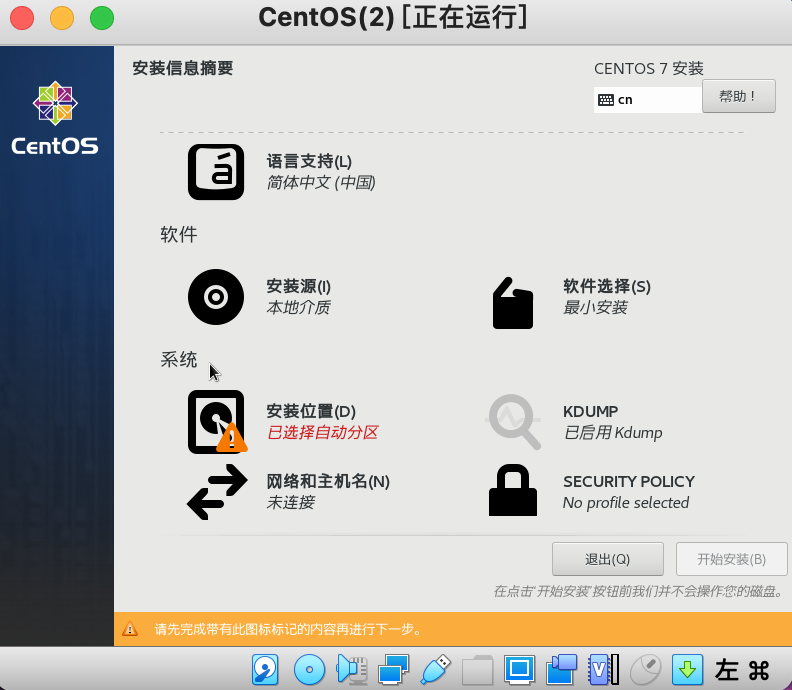The height and width of the screenshot is (690, 792).
Task: Click VirtualBox hard disk activity icon
Action: 265,670
